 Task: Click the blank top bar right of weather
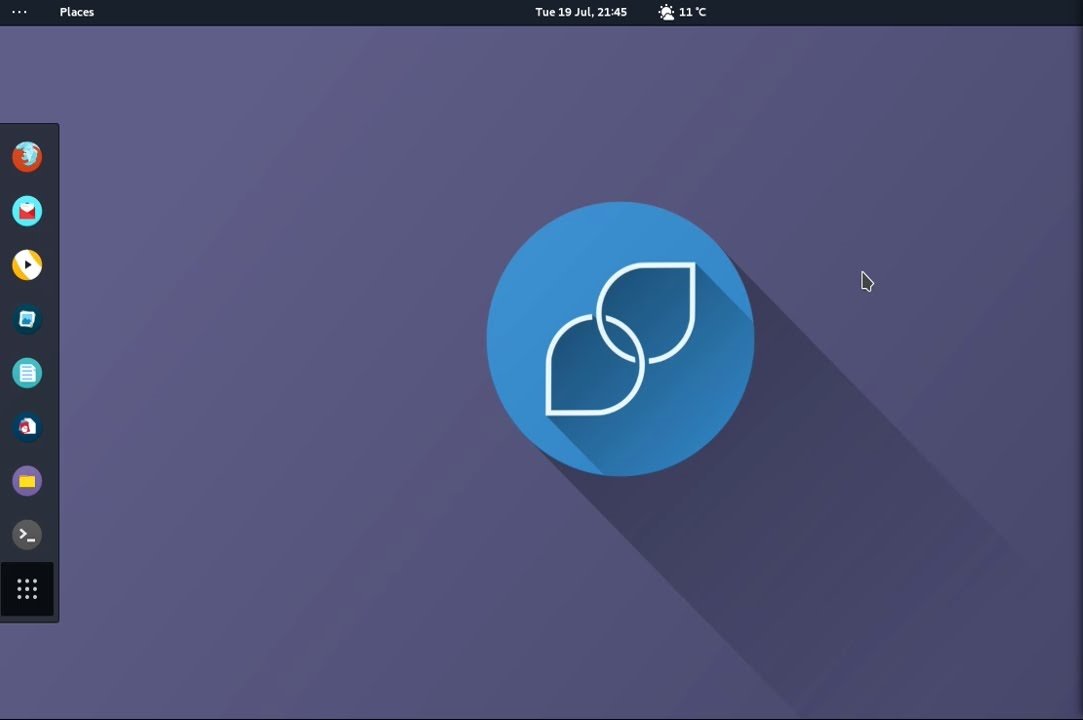tap(900, 12)
